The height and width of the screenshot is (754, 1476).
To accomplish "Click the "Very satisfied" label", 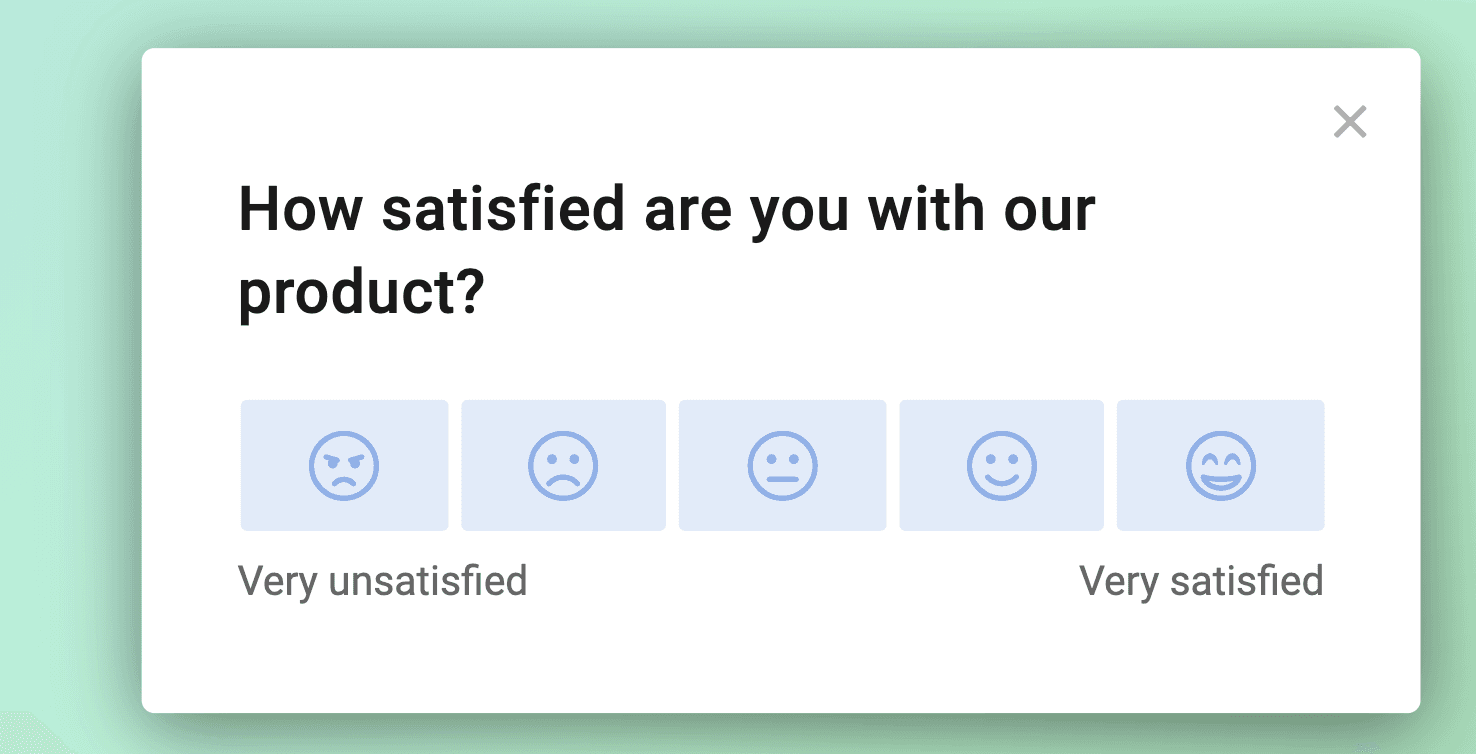I will 1201,581.
